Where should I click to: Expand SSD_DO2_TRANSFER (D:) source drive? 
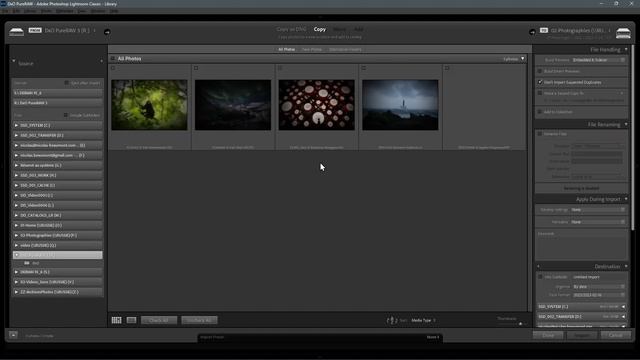pyautogui.click(x=16, y=135)
